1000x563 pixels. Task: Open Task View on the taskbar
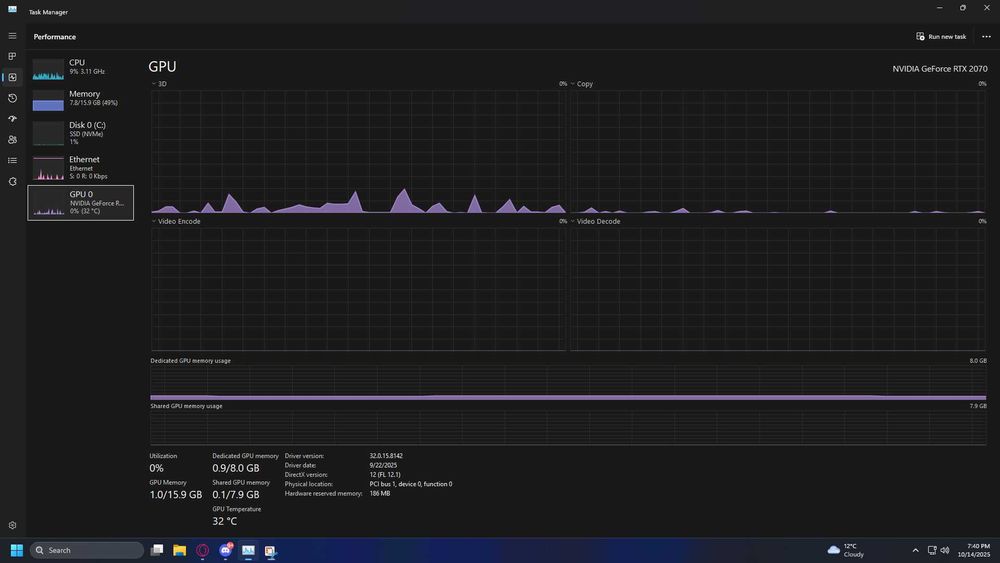point(157,550)
